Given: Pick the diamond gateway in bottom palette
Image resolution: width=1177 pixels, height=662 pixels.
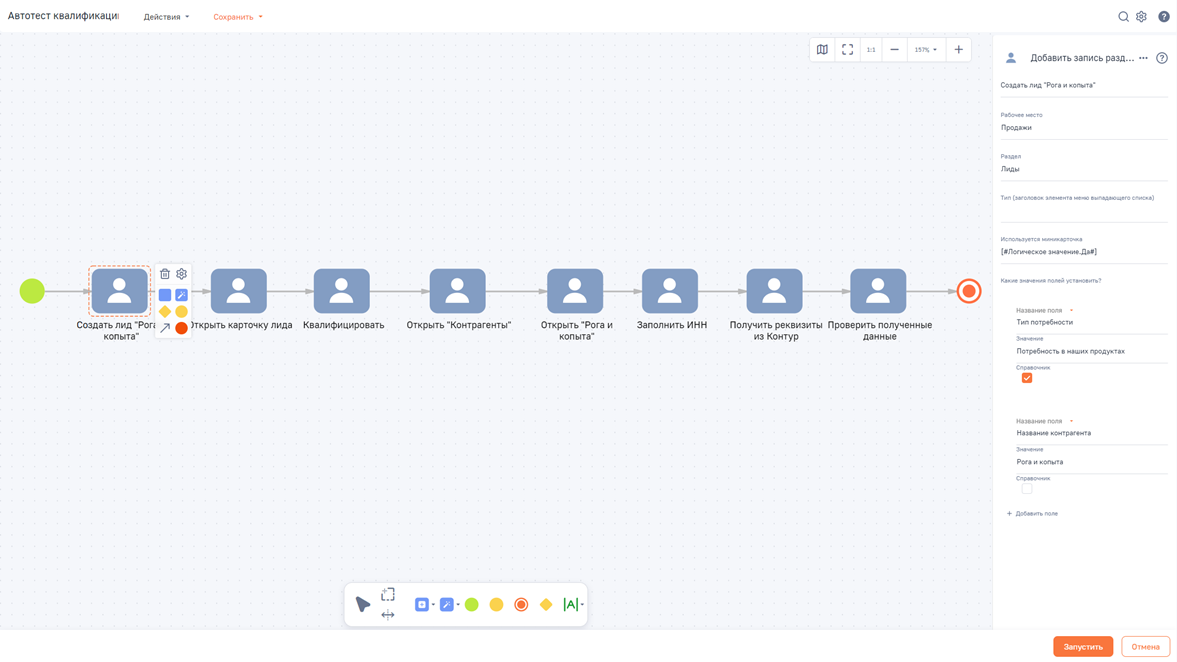Looking at the screenshot, I should click(546, 604).
